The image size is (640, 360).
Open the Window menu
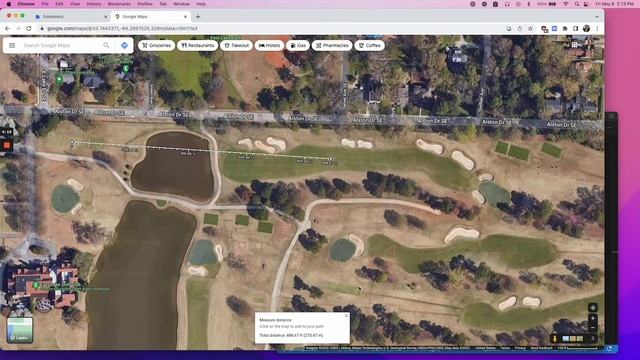(181, 4)
